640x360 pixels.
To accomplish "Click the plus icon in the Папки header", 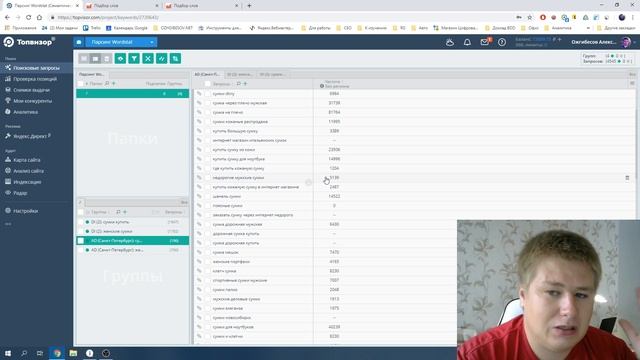I will 114,84.
